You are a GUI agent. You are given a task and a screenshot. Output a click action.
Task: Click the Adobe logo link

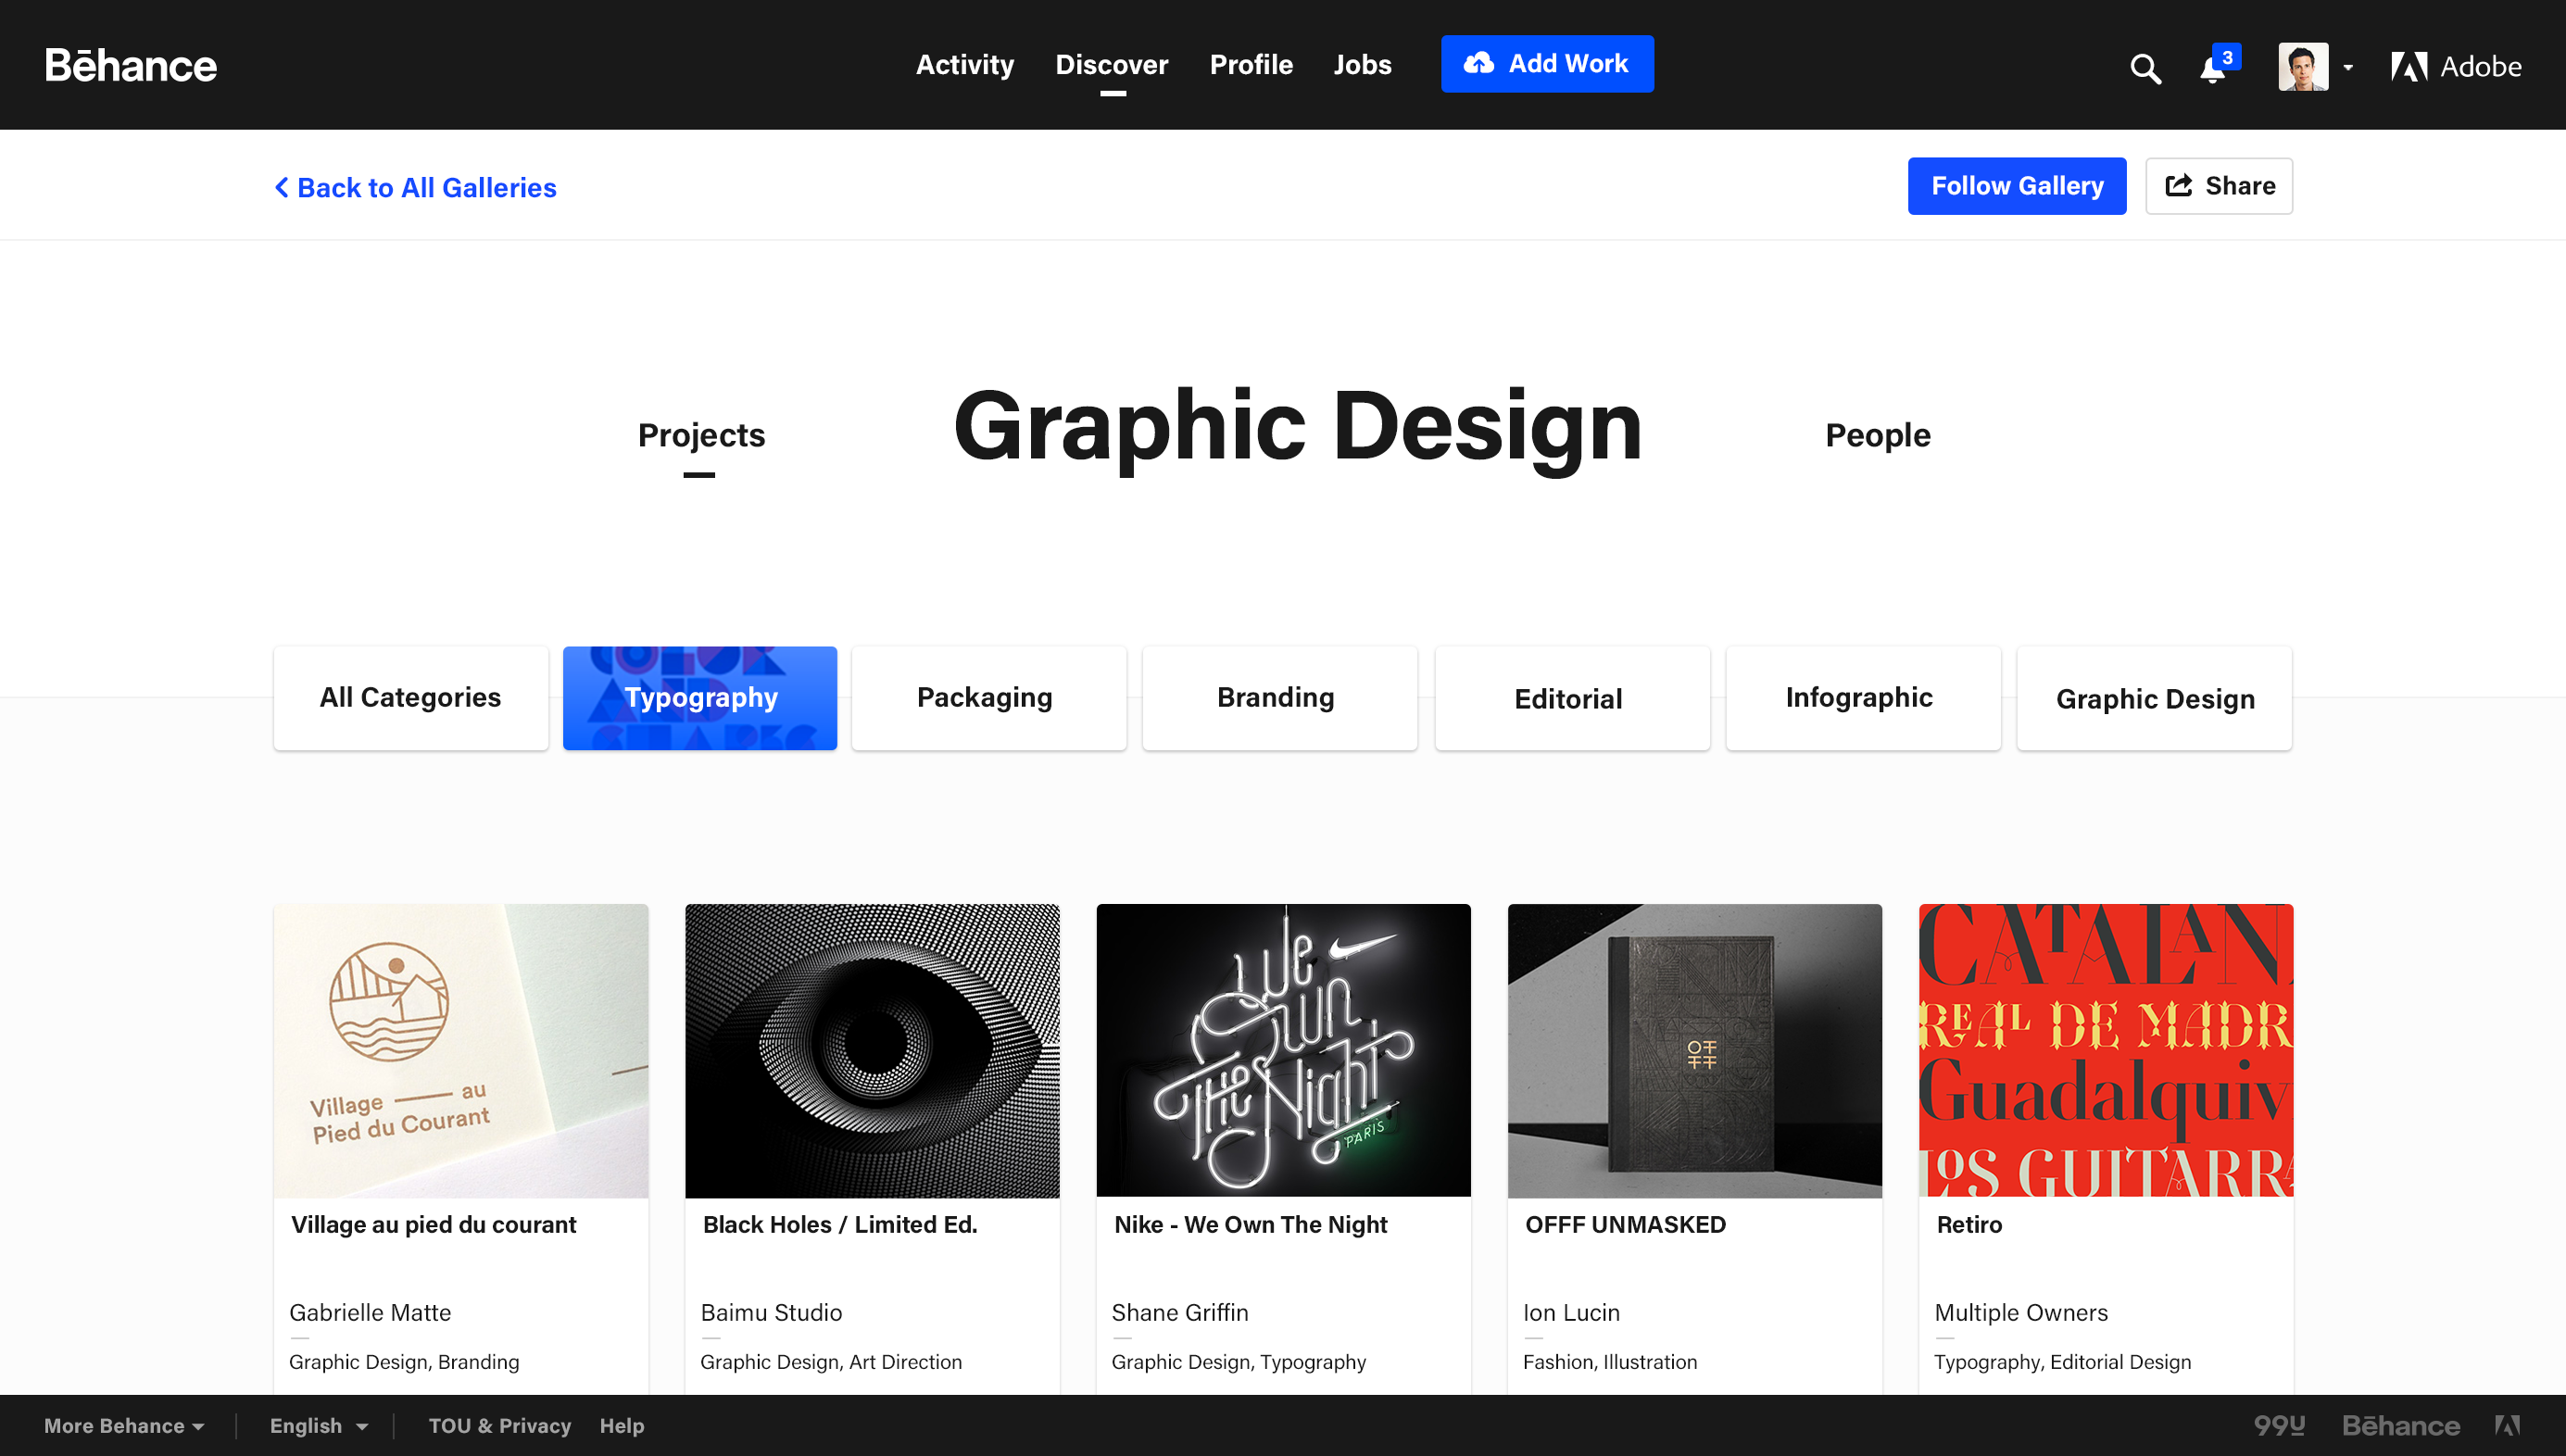2456,67
